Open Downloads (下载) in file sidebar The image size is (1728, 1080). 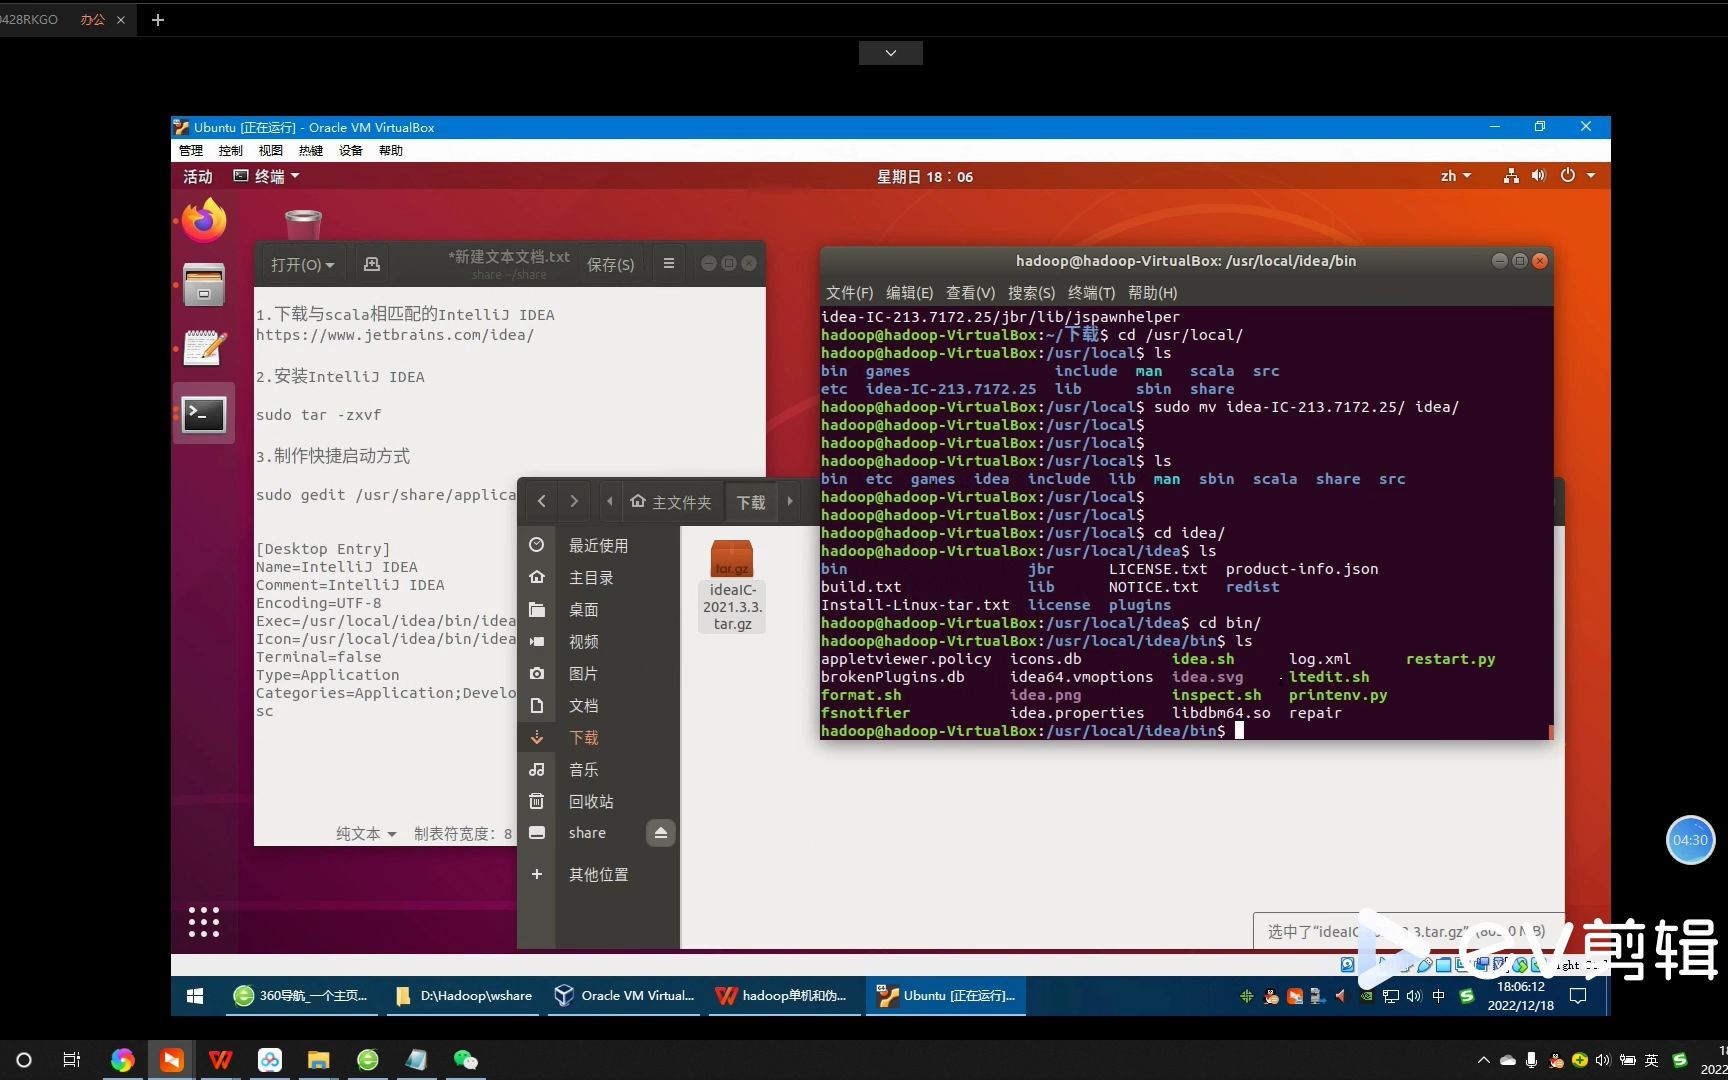point(598,737)
